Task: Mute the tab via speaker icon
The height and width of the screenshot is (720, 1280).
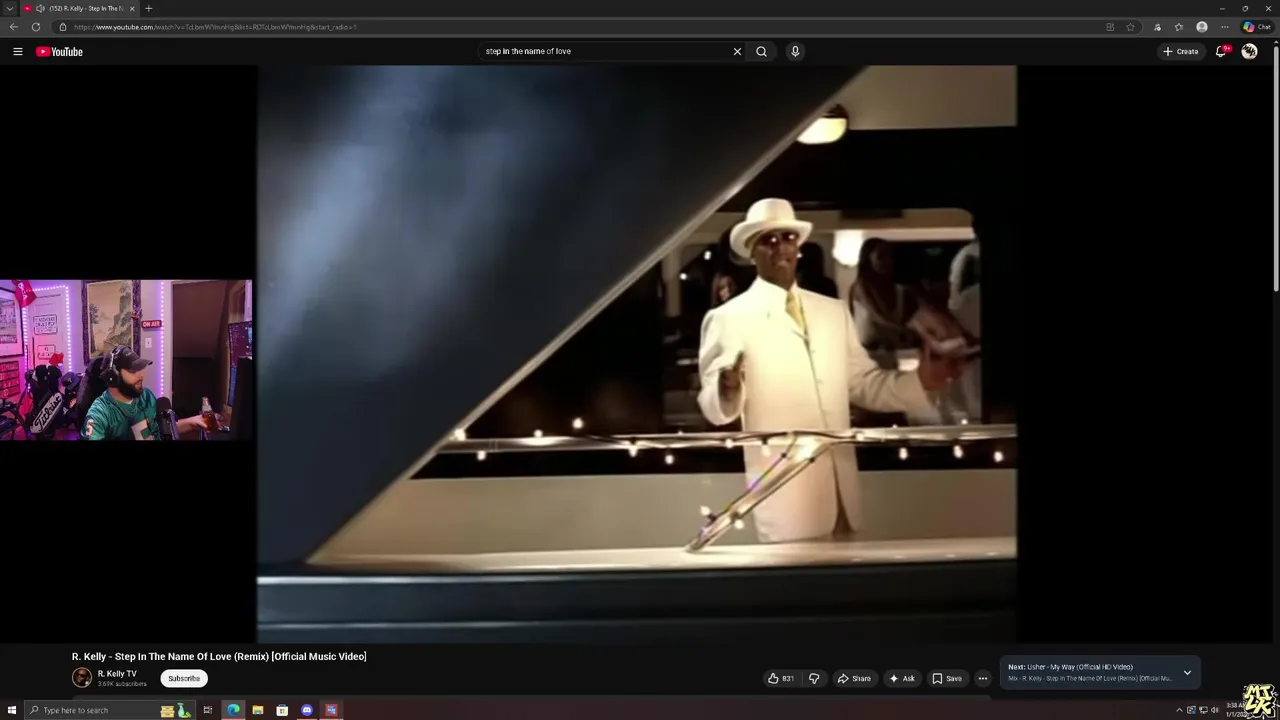Action: point(40,8)
